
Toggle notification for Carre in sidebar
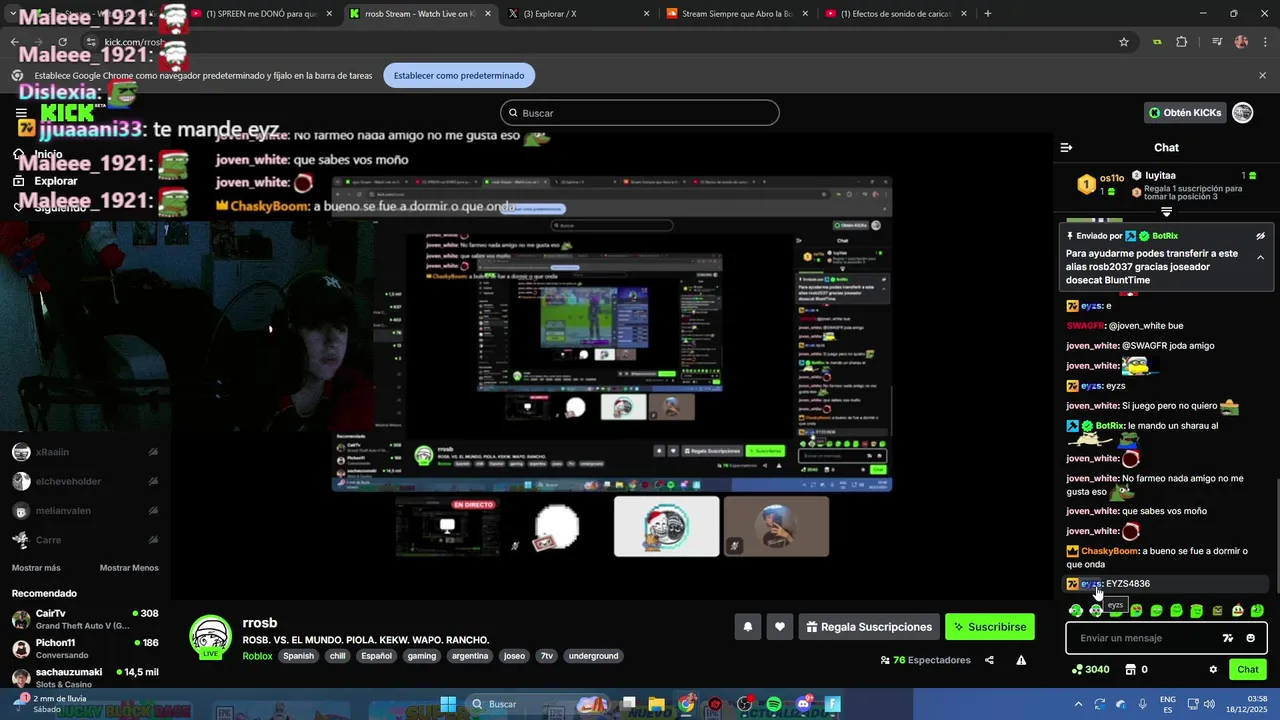tap(153, 540)
